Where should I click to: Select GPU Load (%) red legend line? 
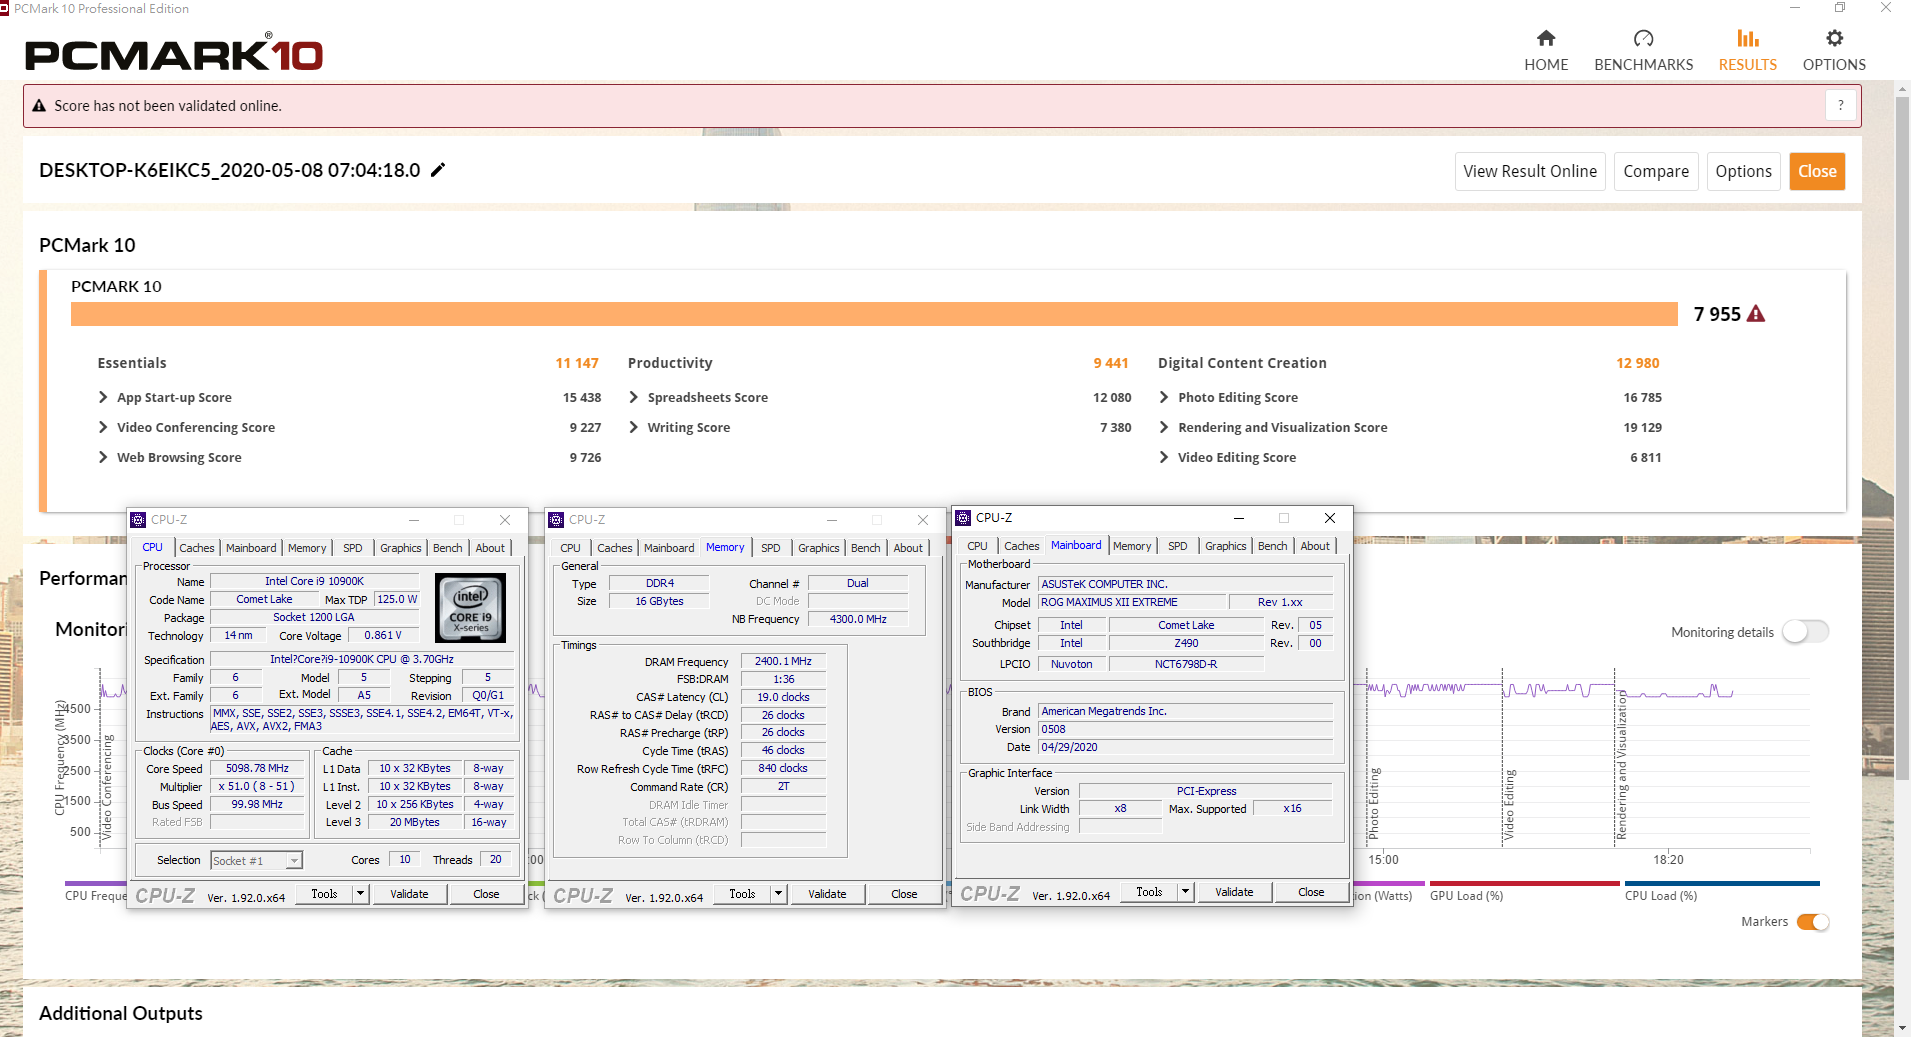[x=1524, y=884]
